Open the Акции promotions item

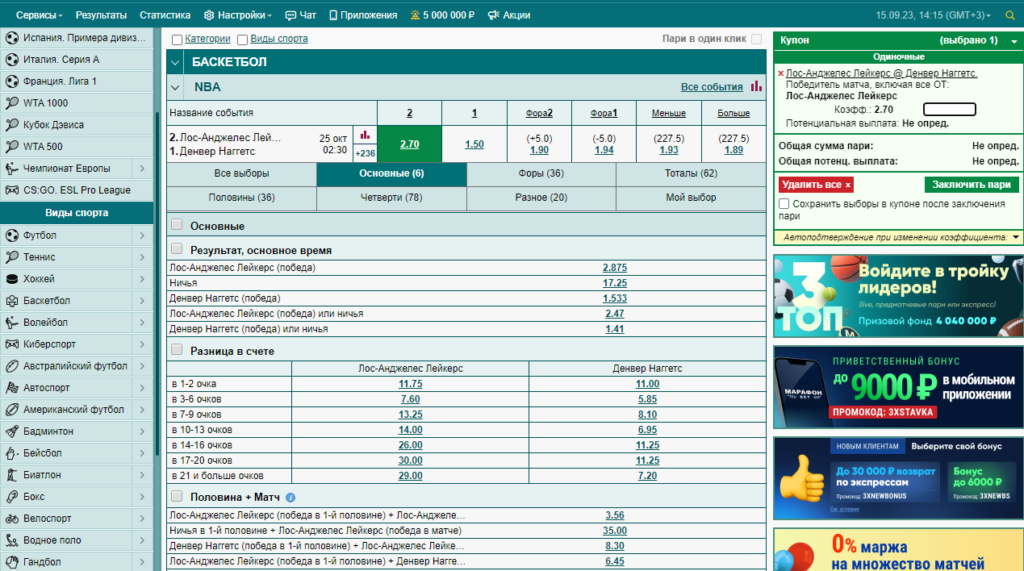(509, 15)
